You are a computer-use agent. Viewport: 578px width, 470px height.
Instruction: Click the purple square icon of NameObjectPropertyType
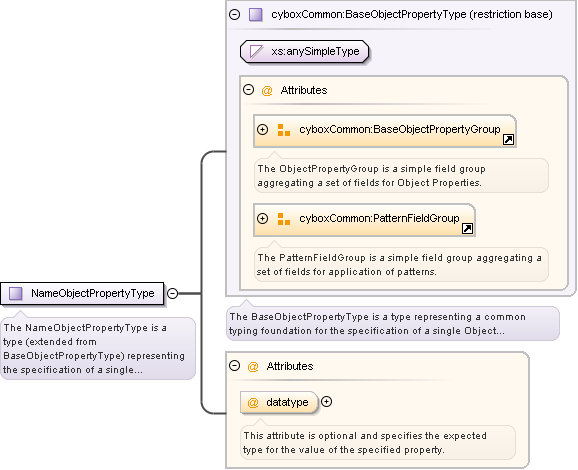point(15,294)
